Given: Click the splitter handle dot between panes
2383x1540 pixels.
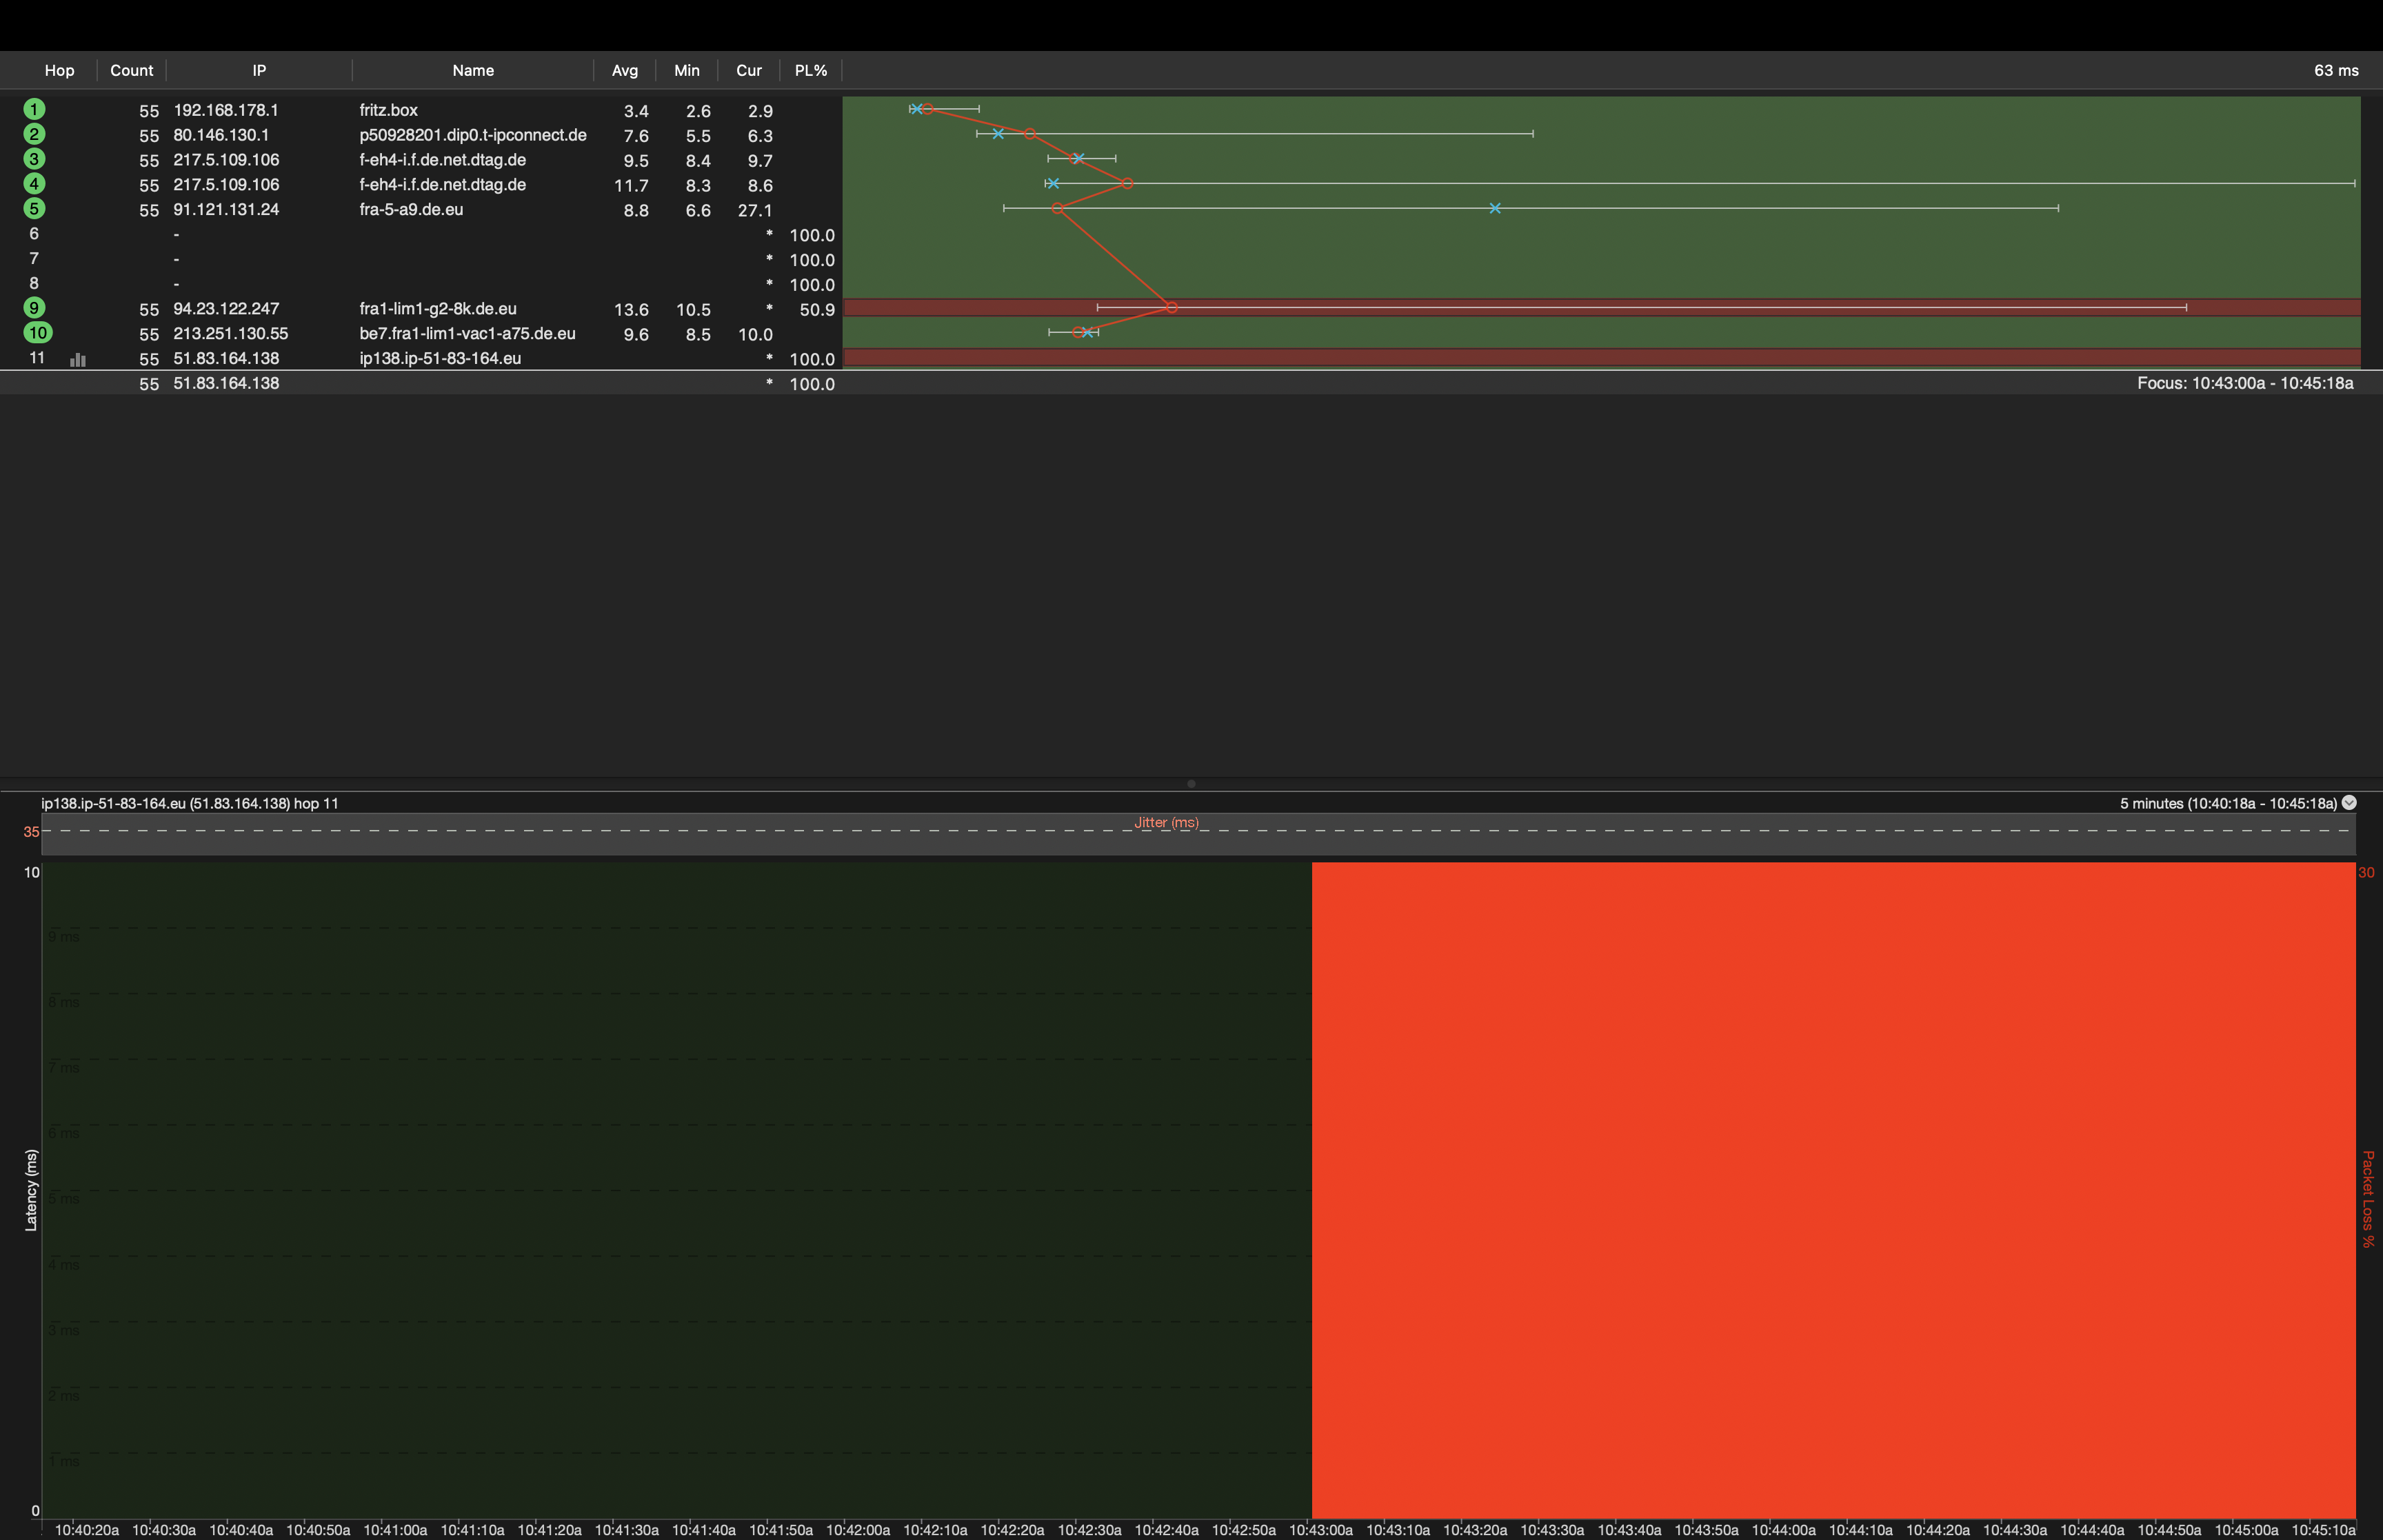Looking at the screenshot, I should pos(1191,784).
